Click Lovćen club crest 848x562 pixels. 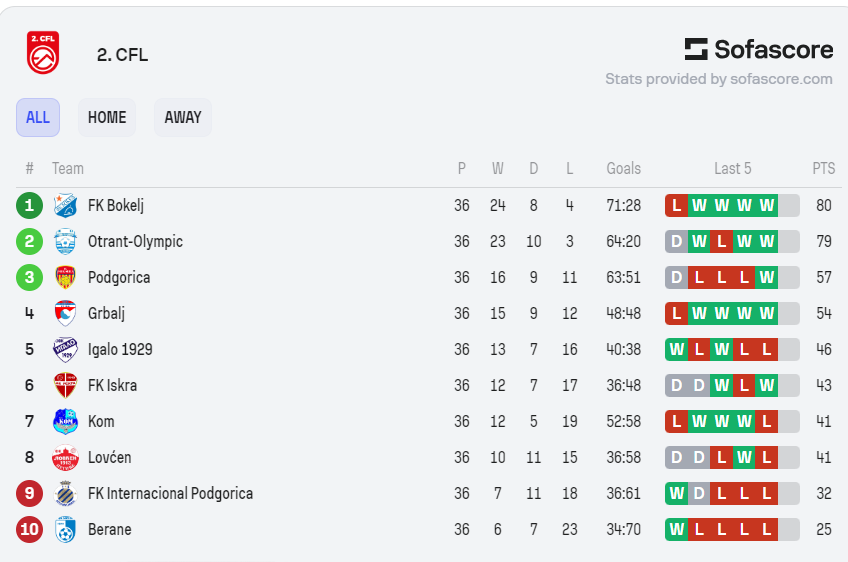pyautogui.click(x=65, y=458)
